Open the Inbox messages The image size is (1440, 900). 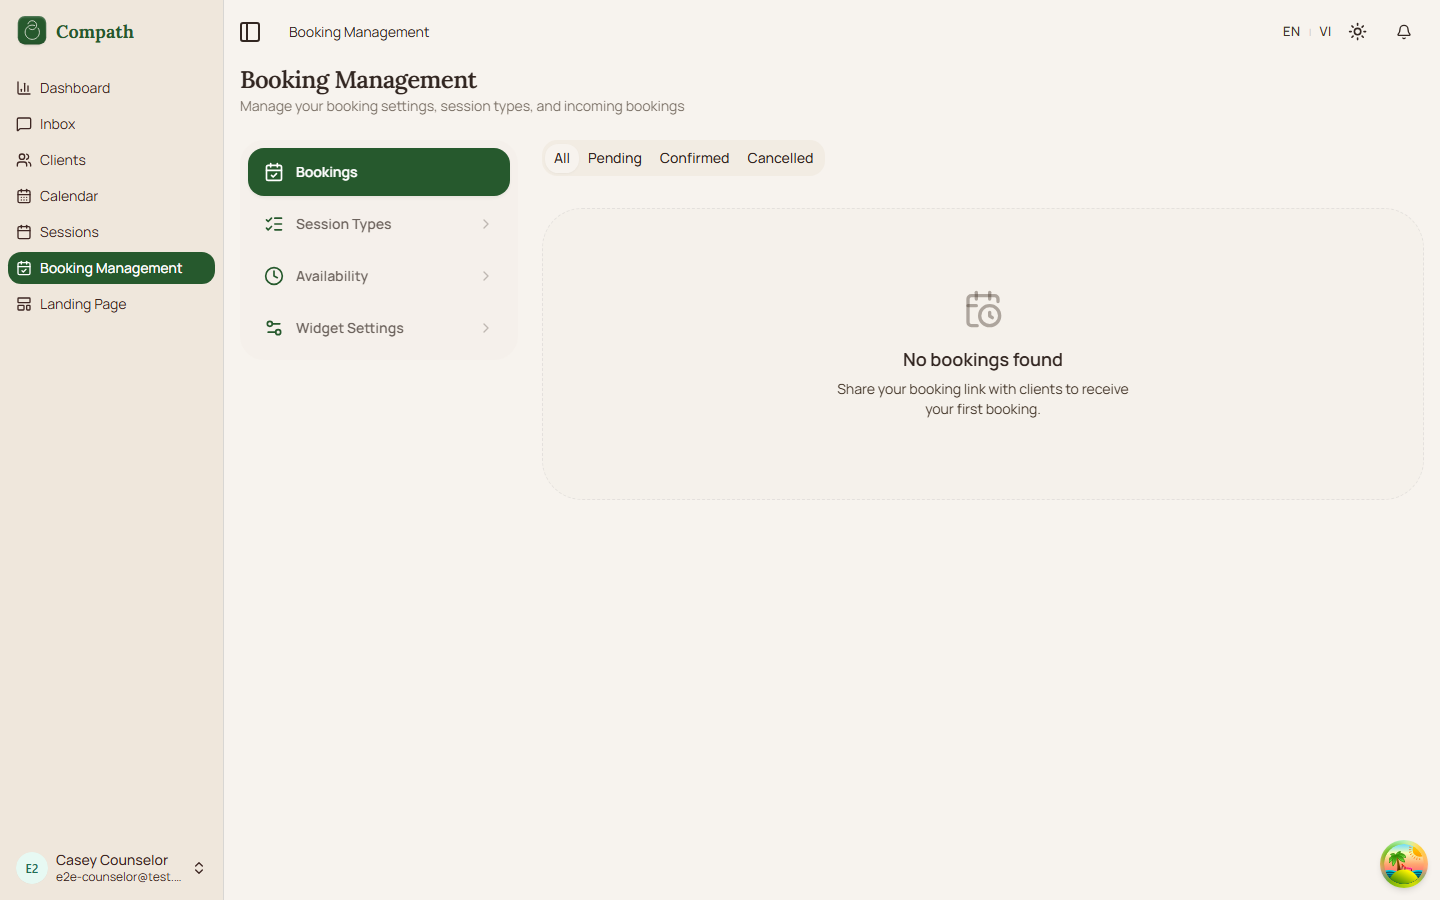pyautogui.click(x=57, y=124)
